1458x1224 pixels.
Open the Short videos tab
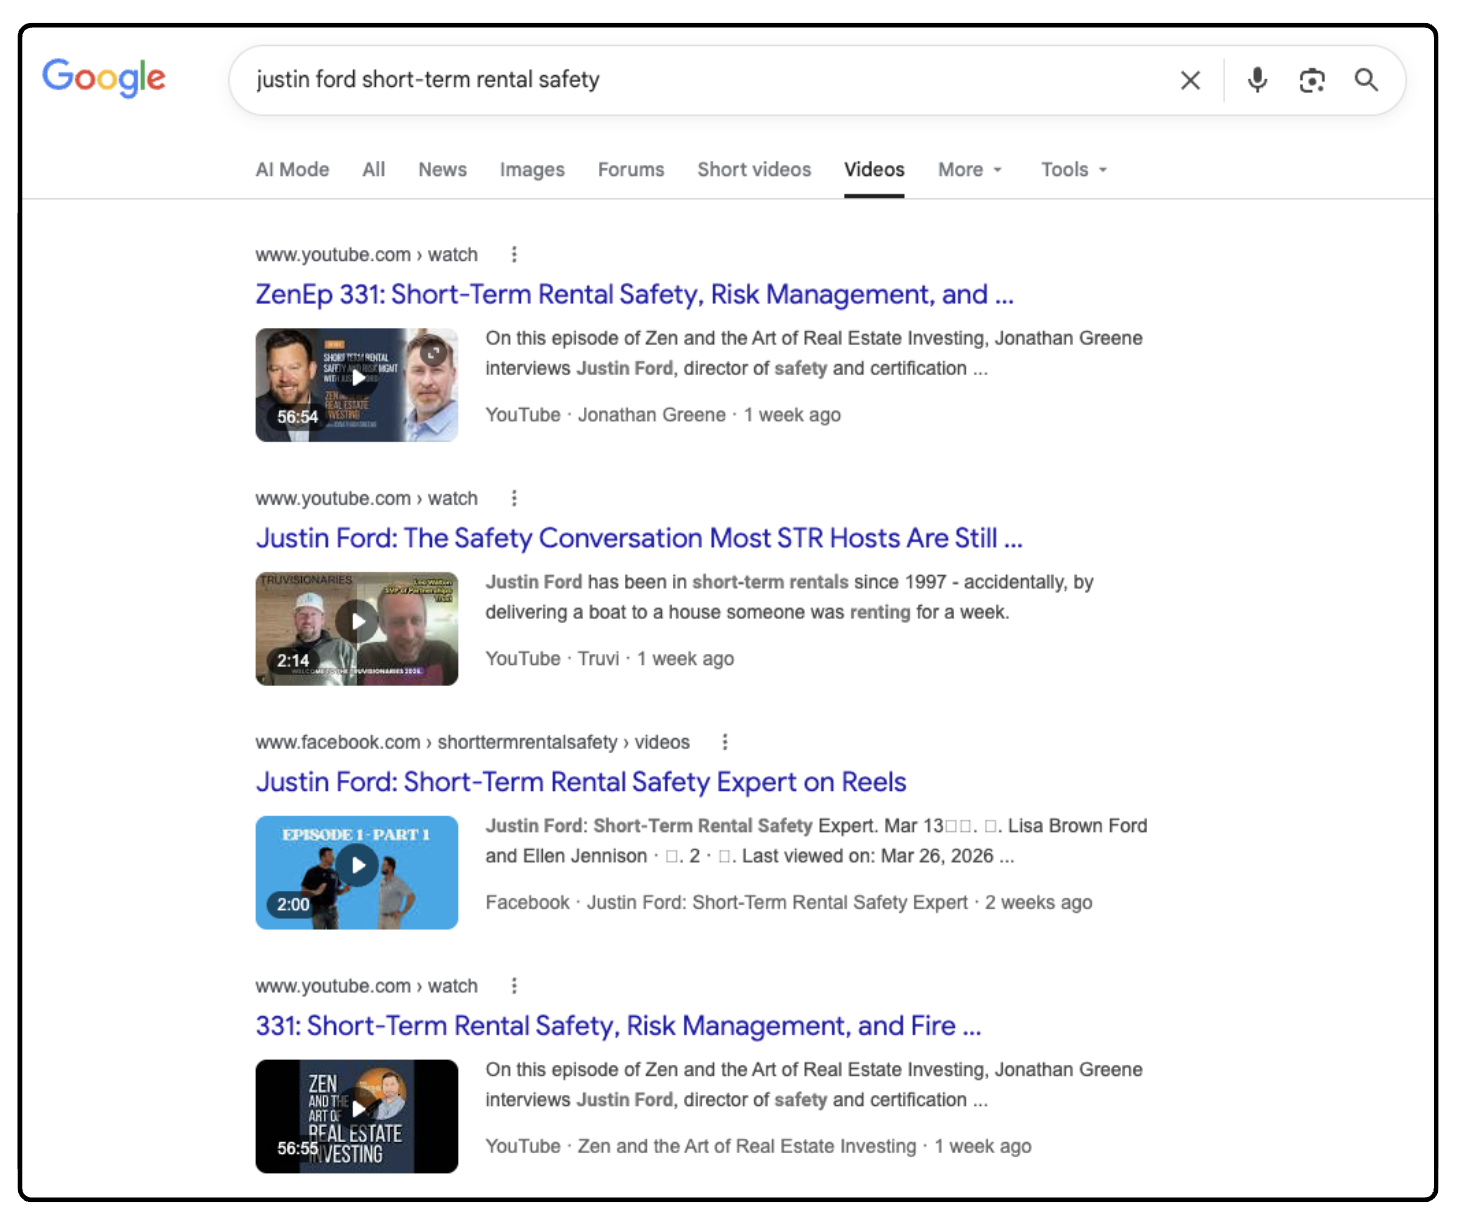coord(754,169)
